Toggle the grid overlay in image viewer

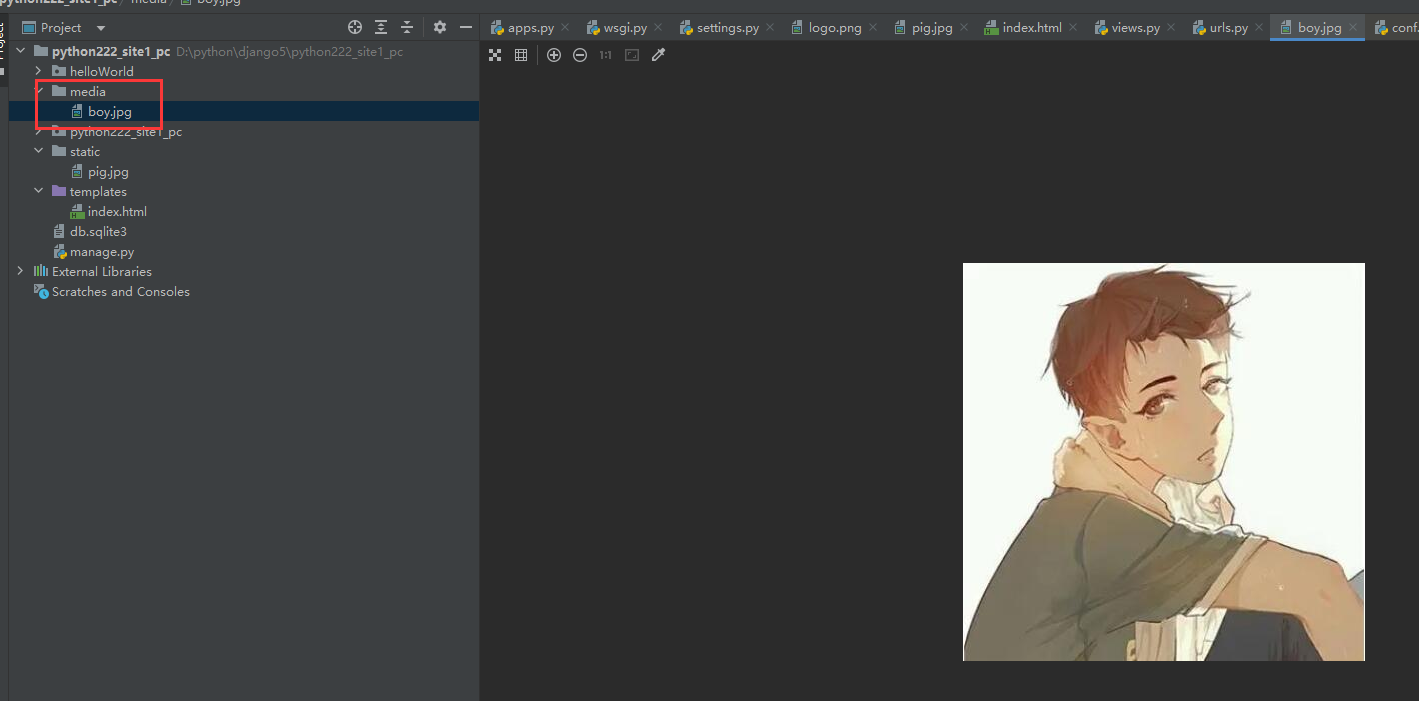point(521,55)
